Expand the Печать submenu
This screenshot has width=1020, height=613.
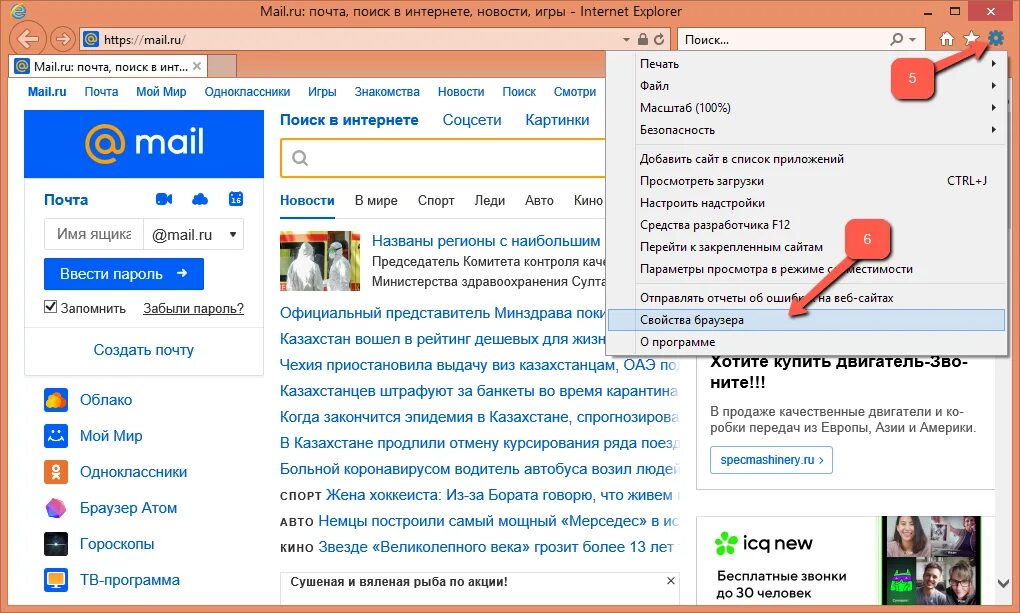tap(993, 64)
